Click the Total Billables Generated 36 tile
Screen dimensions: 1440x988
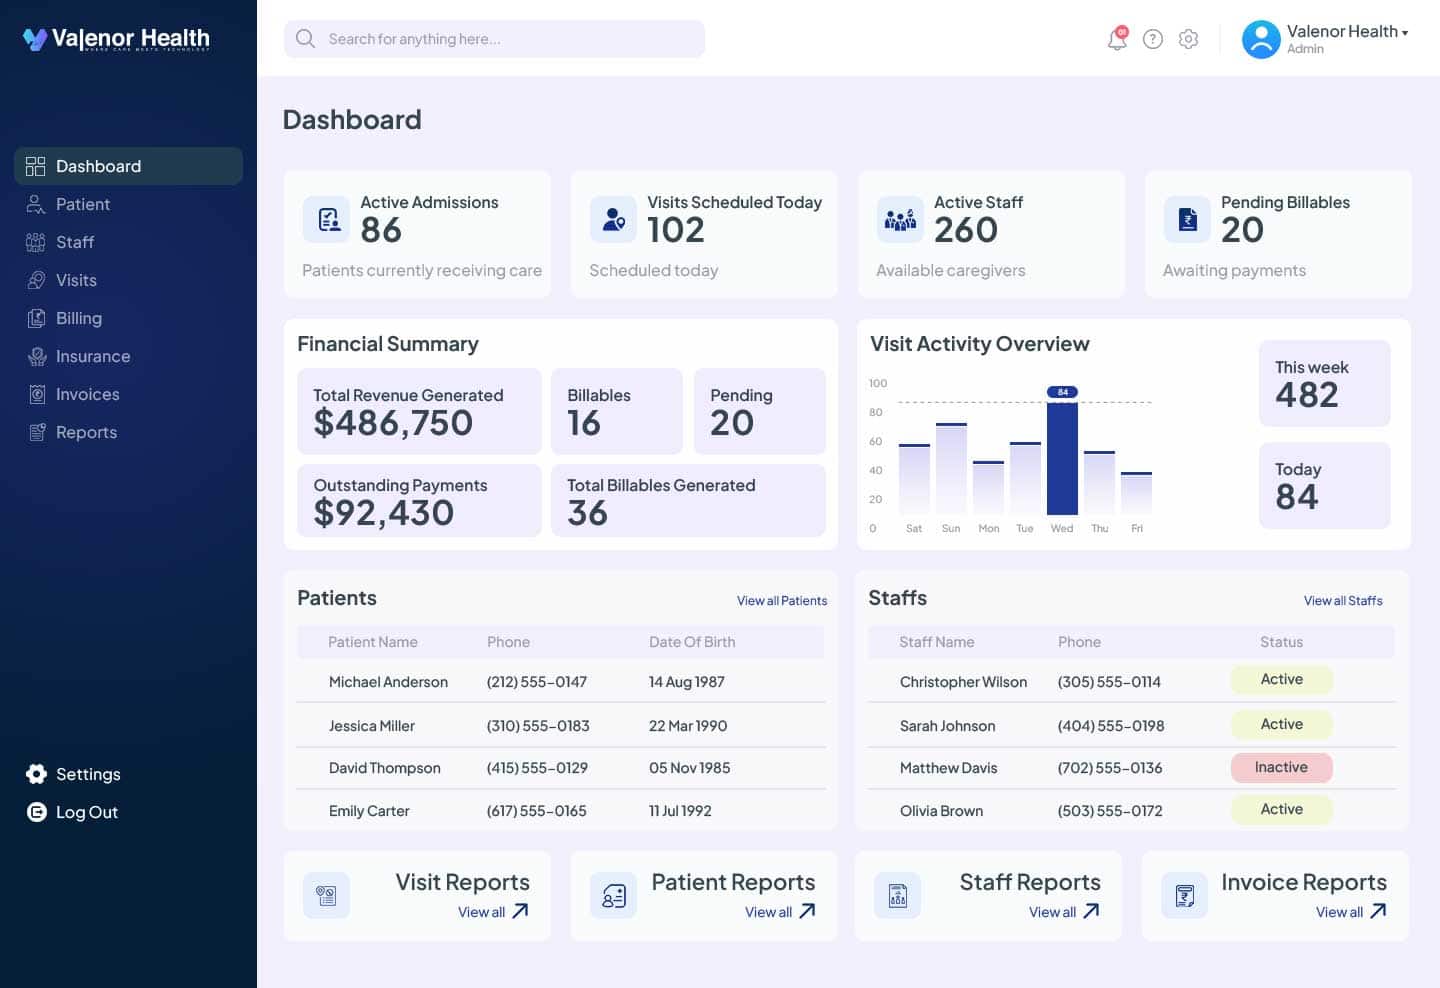[688, 500]
